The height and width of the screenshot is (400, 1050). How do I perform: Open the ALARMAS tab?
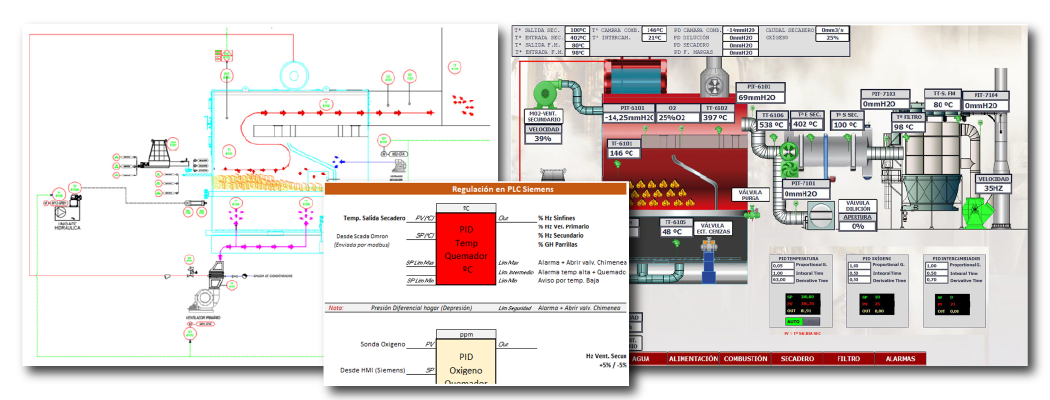point(900,357)
